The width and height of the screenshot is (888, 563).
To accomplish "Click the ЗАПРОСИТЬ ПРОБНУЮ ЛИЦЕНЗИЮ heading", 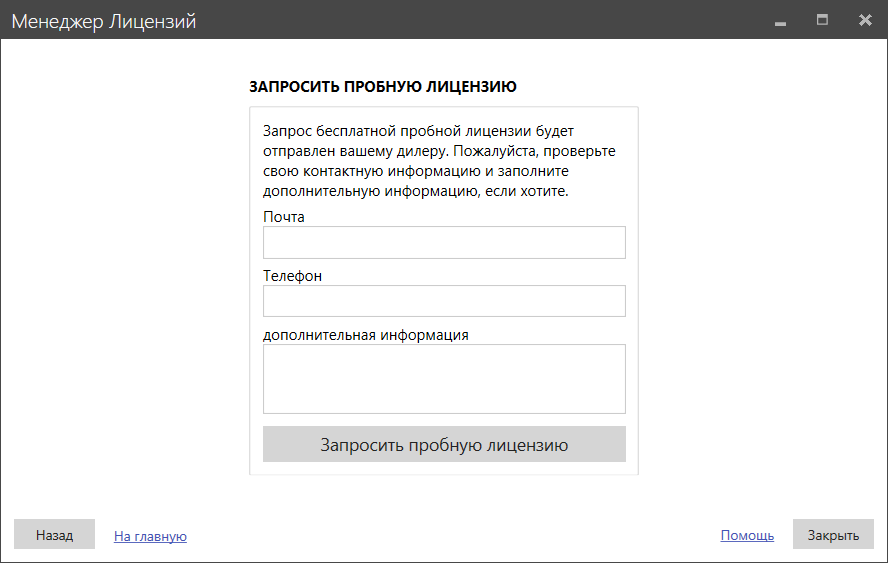I will pos(383,87).
